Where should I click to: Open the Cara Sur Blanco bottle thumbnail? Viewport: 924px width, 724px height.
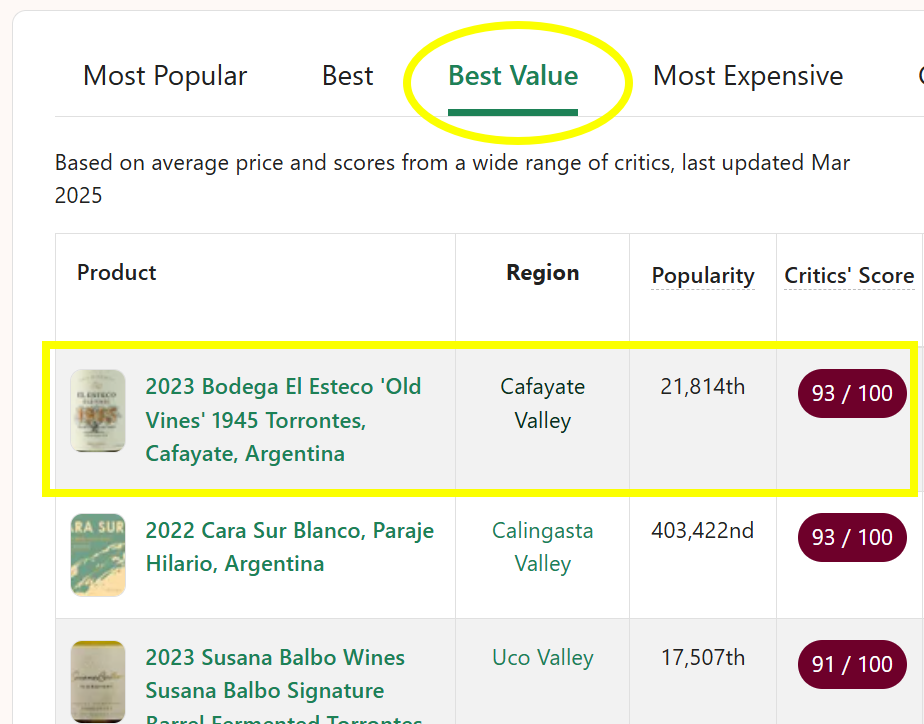pyautogui.click(x=98, y=555)
